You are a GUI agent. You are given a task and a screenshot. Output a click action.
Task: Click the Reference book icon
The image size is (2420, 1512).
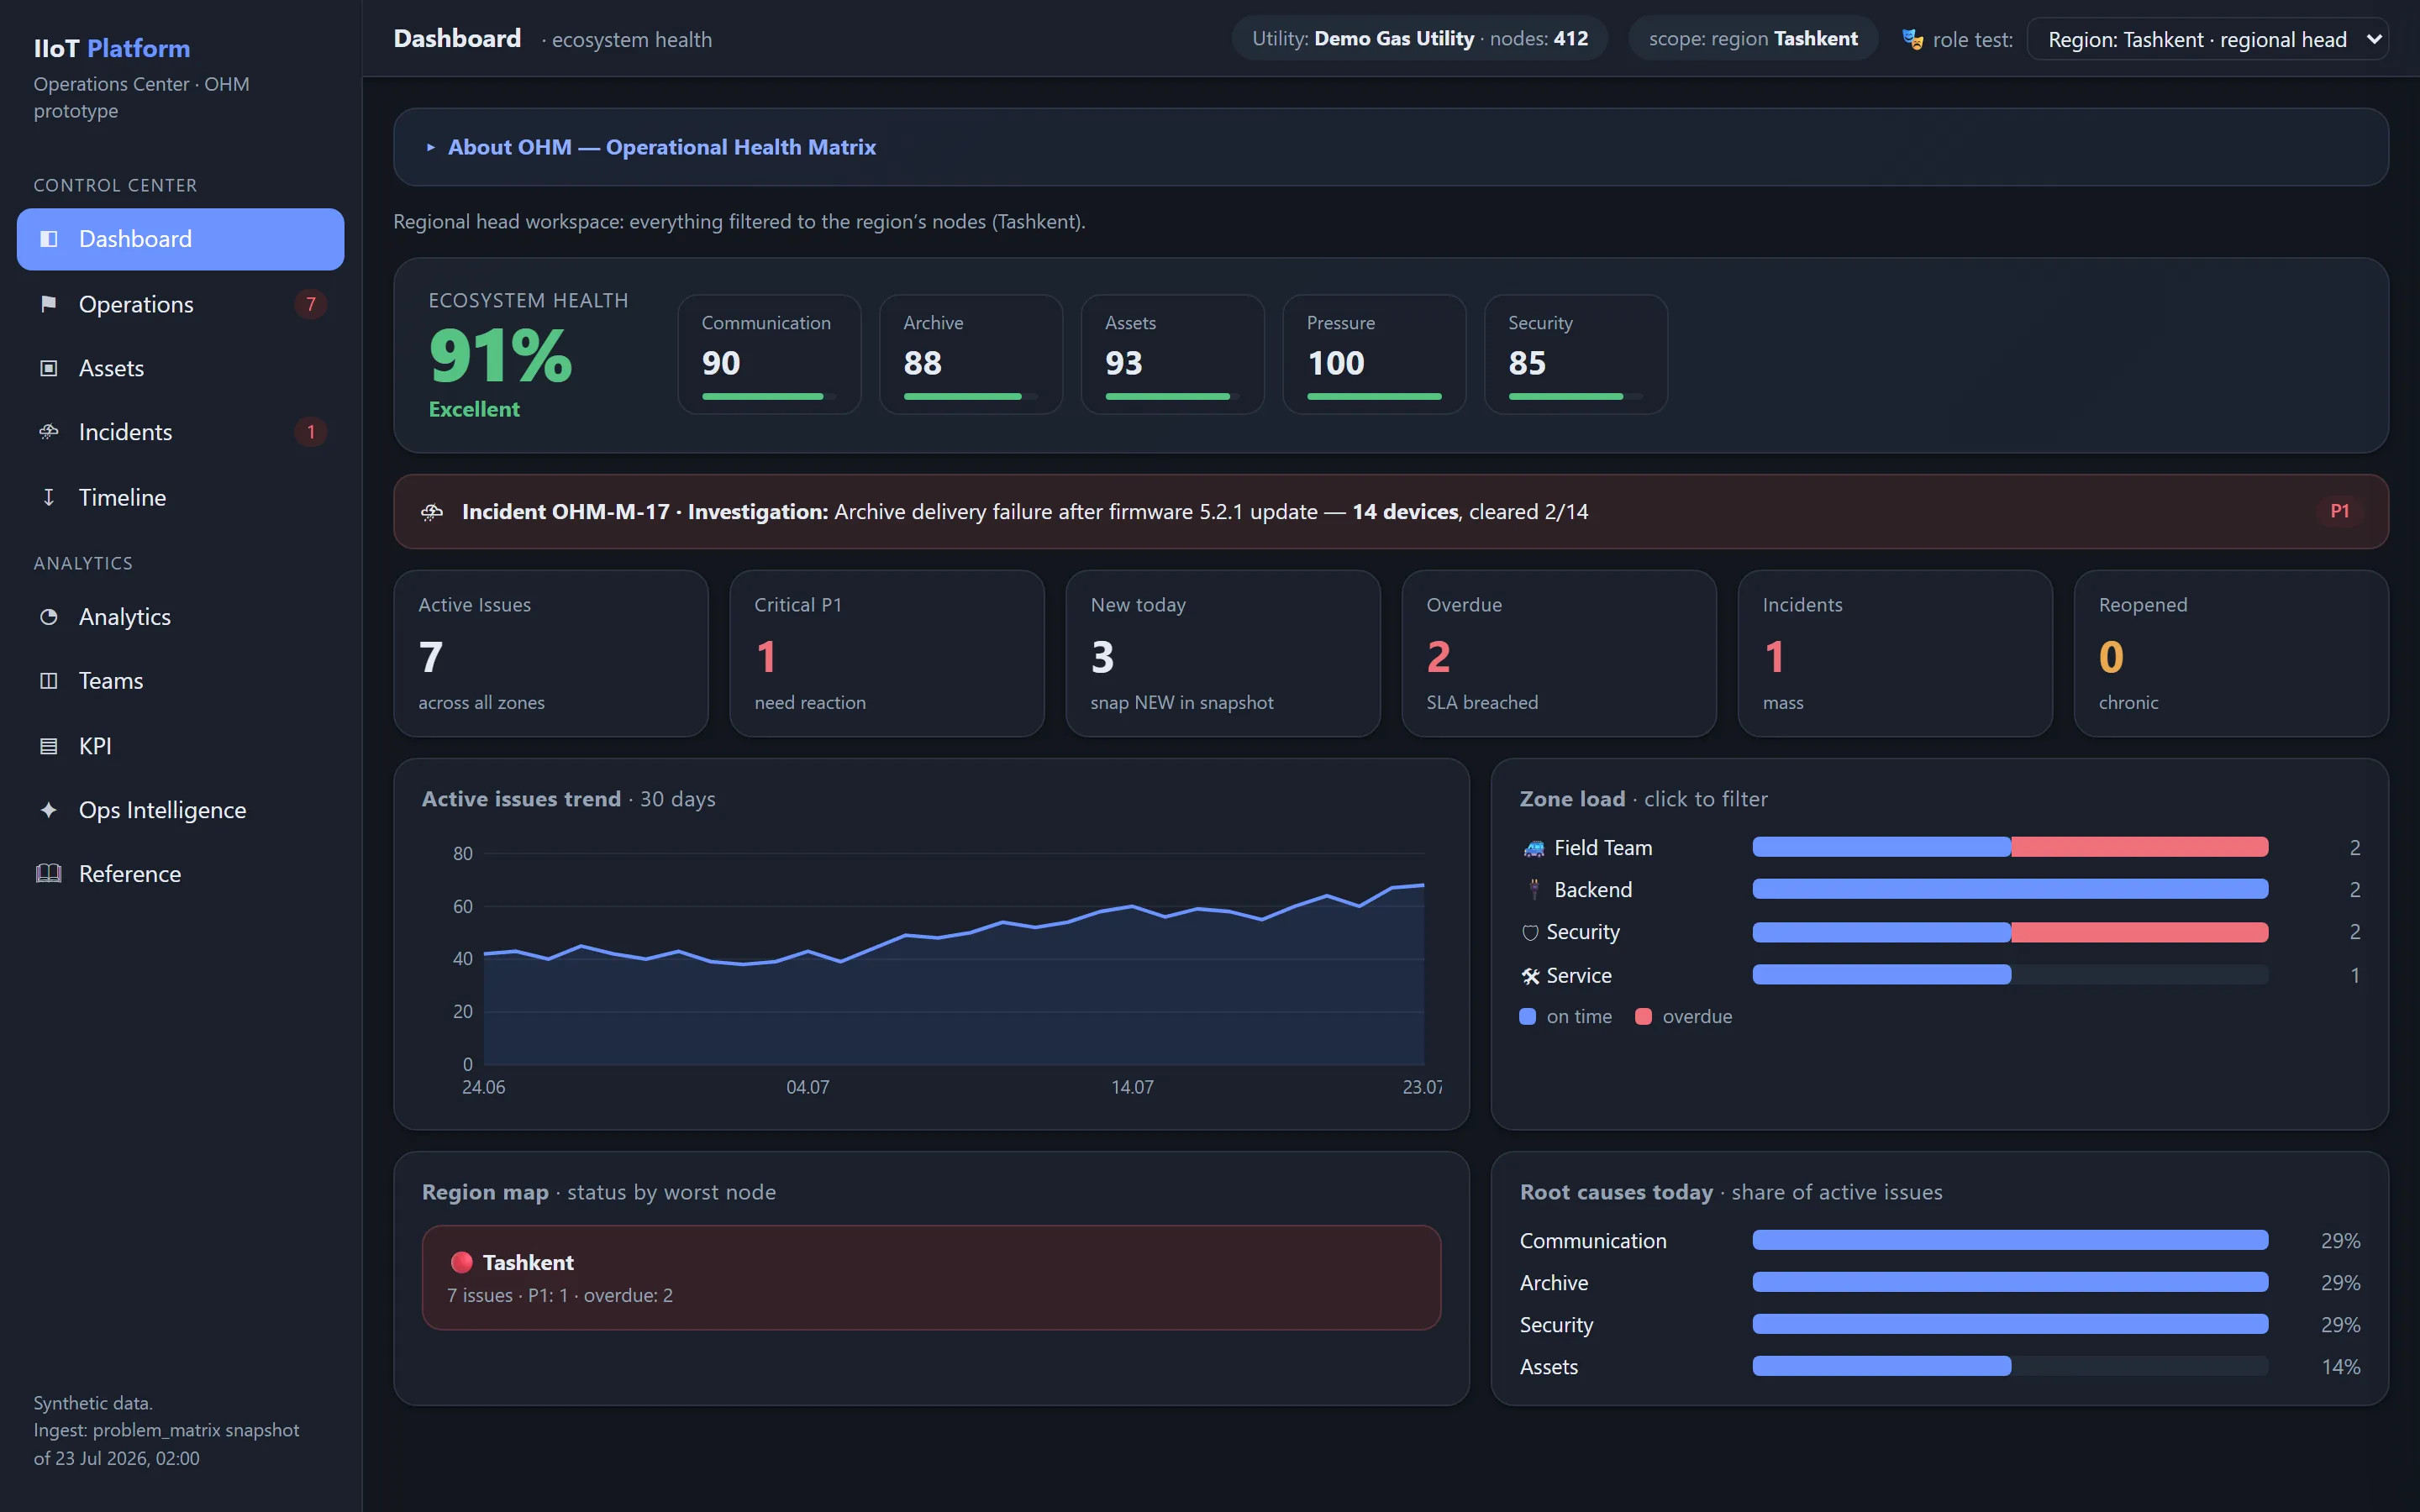[x=48, y=873]
